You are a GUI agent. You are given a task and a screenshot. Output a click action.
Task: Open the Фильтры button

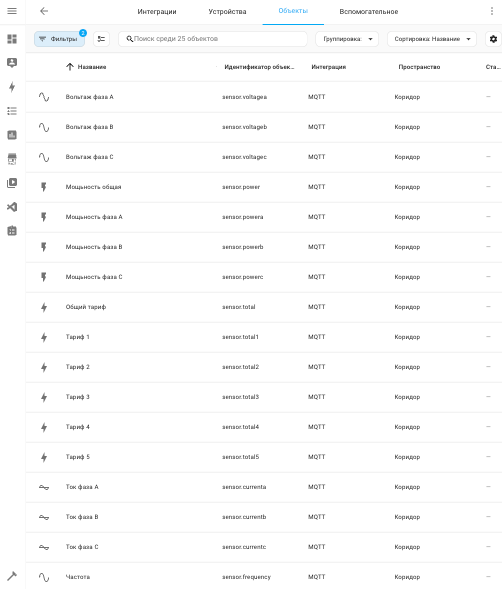pyautogui.click(x=59, y=39)
